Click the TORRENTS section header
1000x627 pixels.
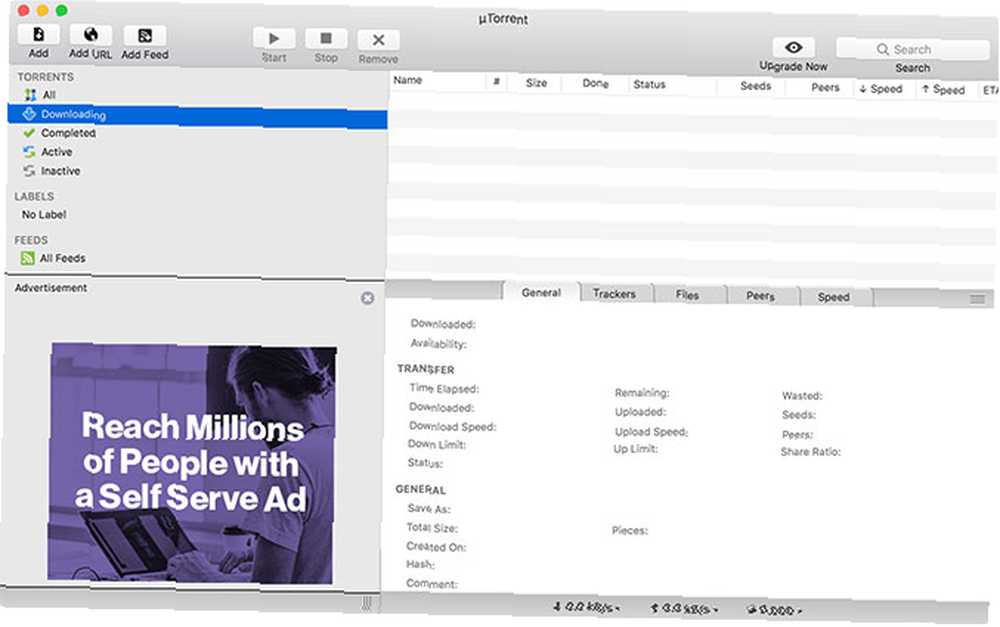[x=45, y=77]
